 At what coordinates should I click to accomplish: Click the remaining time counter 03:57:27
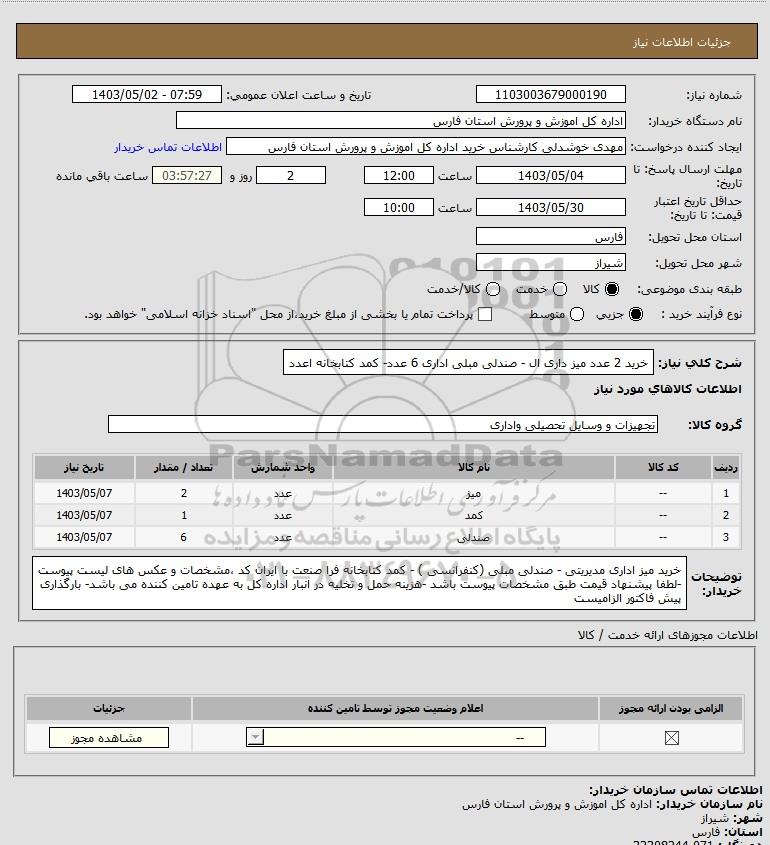pyautogui.click(x=187, y=175)
